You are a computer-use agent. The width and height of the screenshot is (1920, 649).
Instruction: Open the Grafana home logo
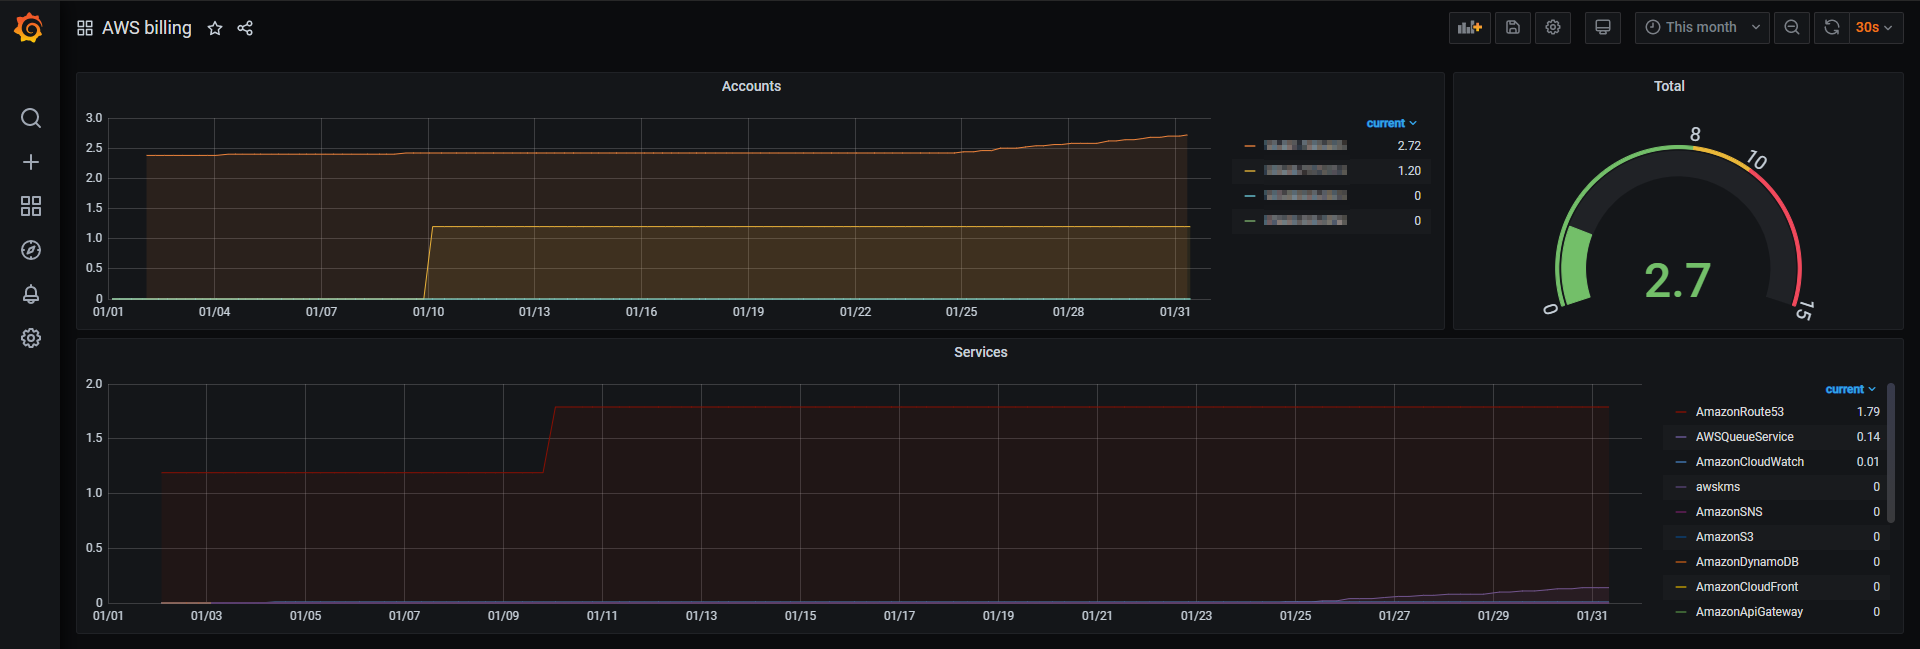click(x=29, y=28)
